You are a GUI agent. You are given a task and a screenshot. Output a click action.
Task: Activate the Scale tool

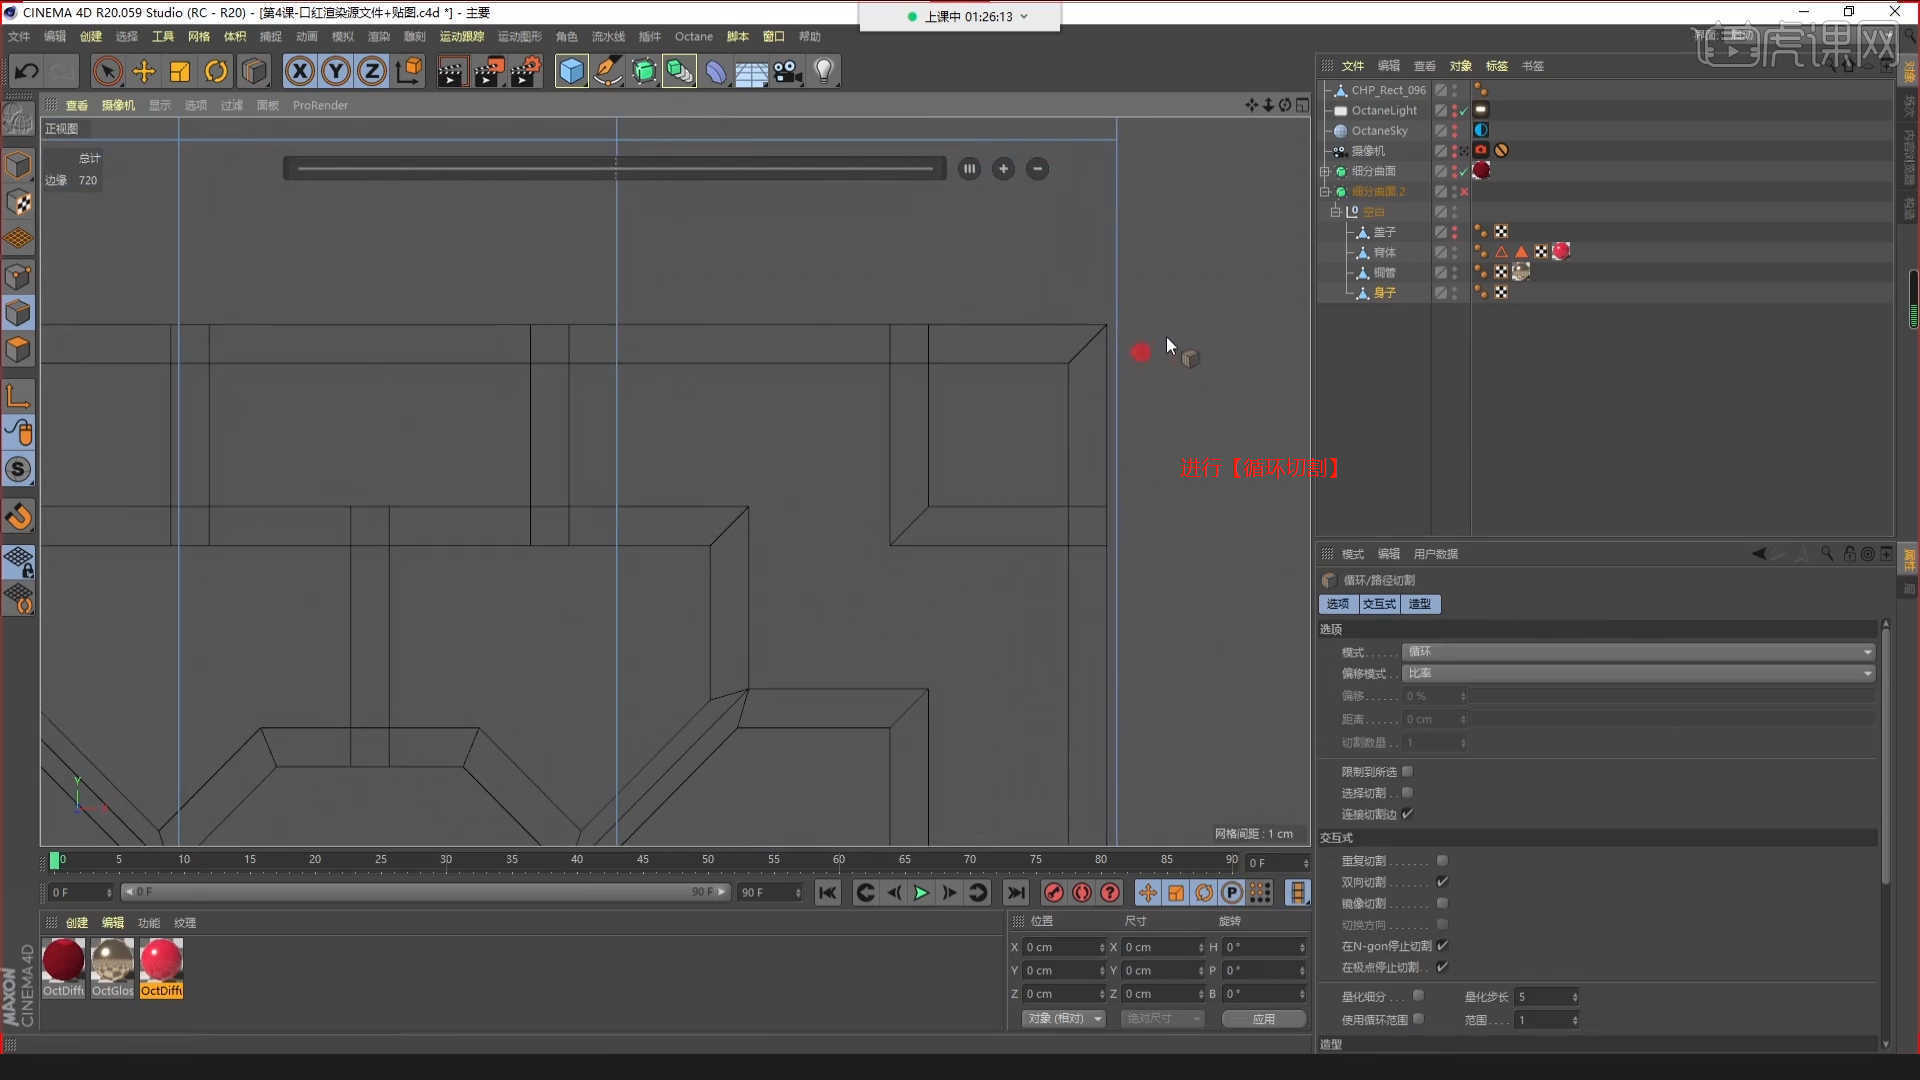[180, 71]
